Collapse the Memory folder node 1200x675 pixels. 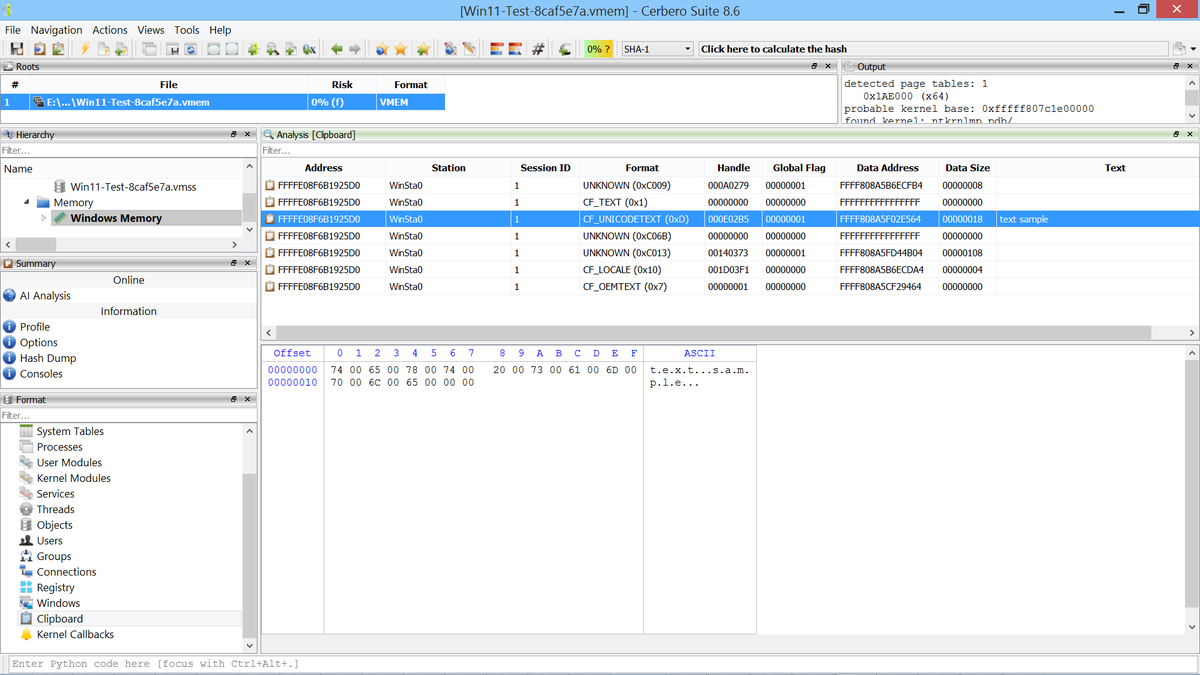27,202
